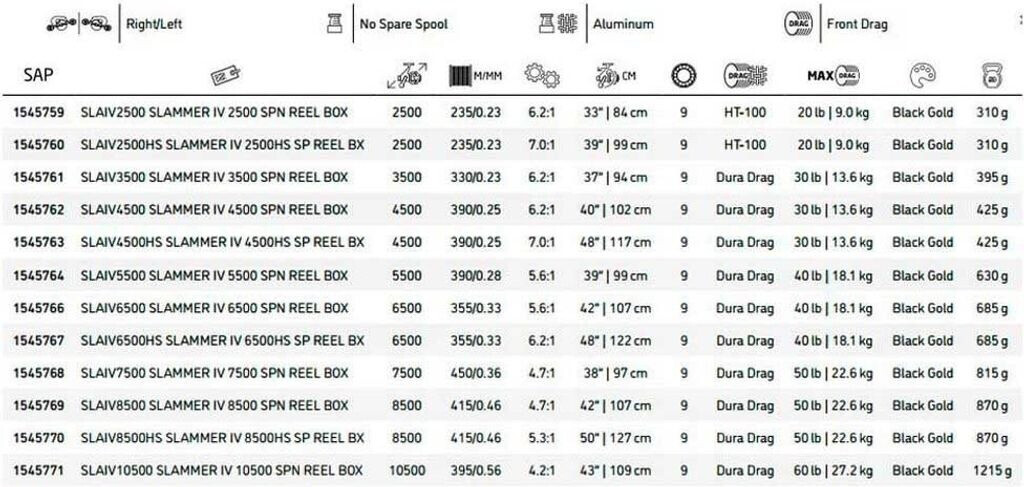Click the Front Drag icon
The height and width of the screenshot is (487, 1024).
point(800,23)
